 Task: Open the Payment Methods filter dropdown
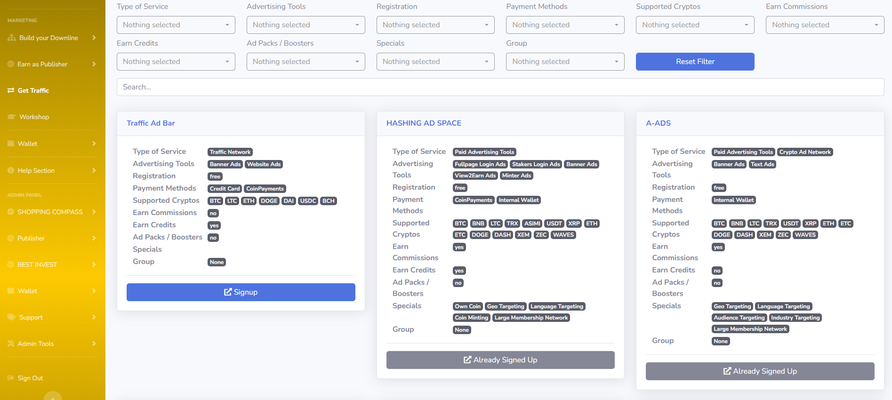565,25
